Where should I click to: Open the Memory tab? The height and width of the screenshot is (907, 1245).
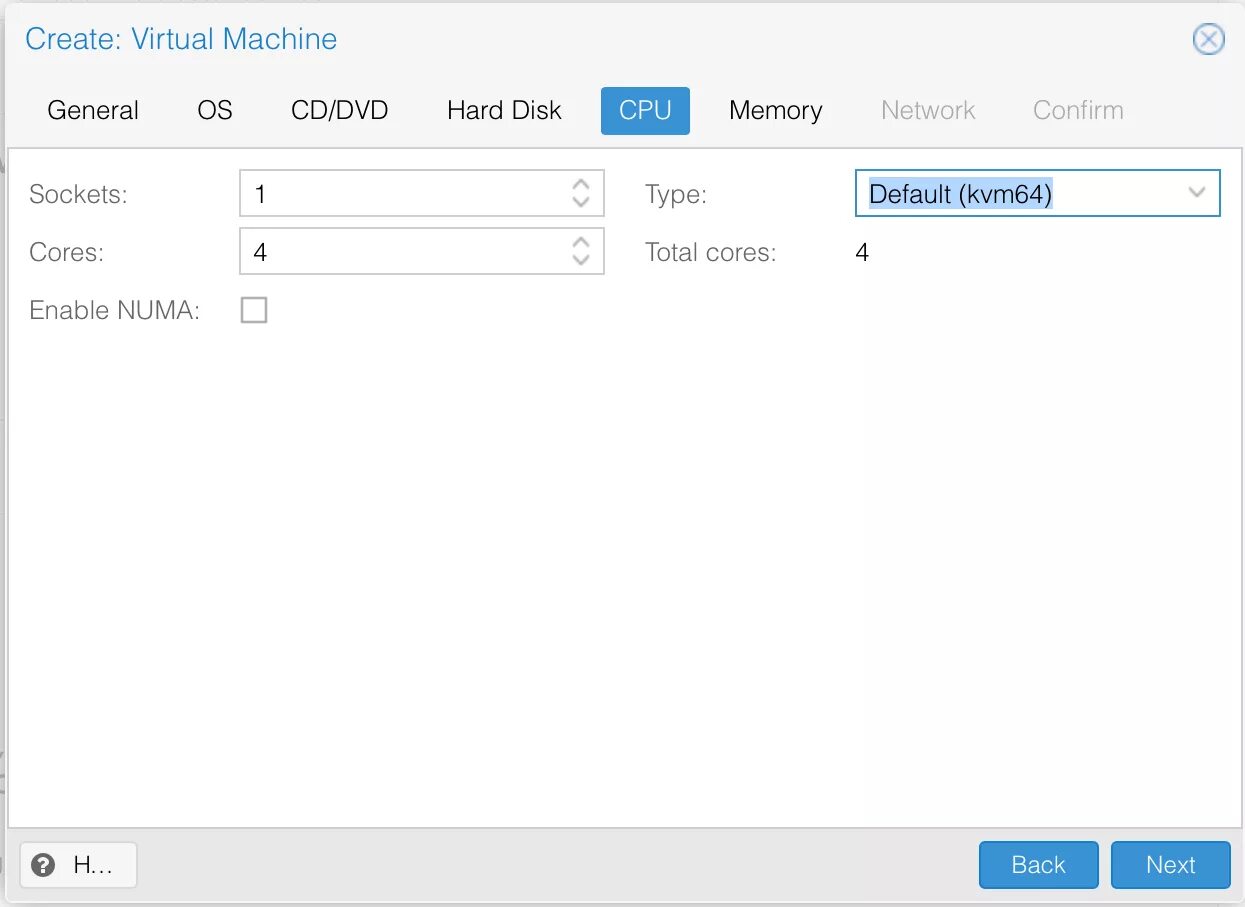click(x=775, y=110)
